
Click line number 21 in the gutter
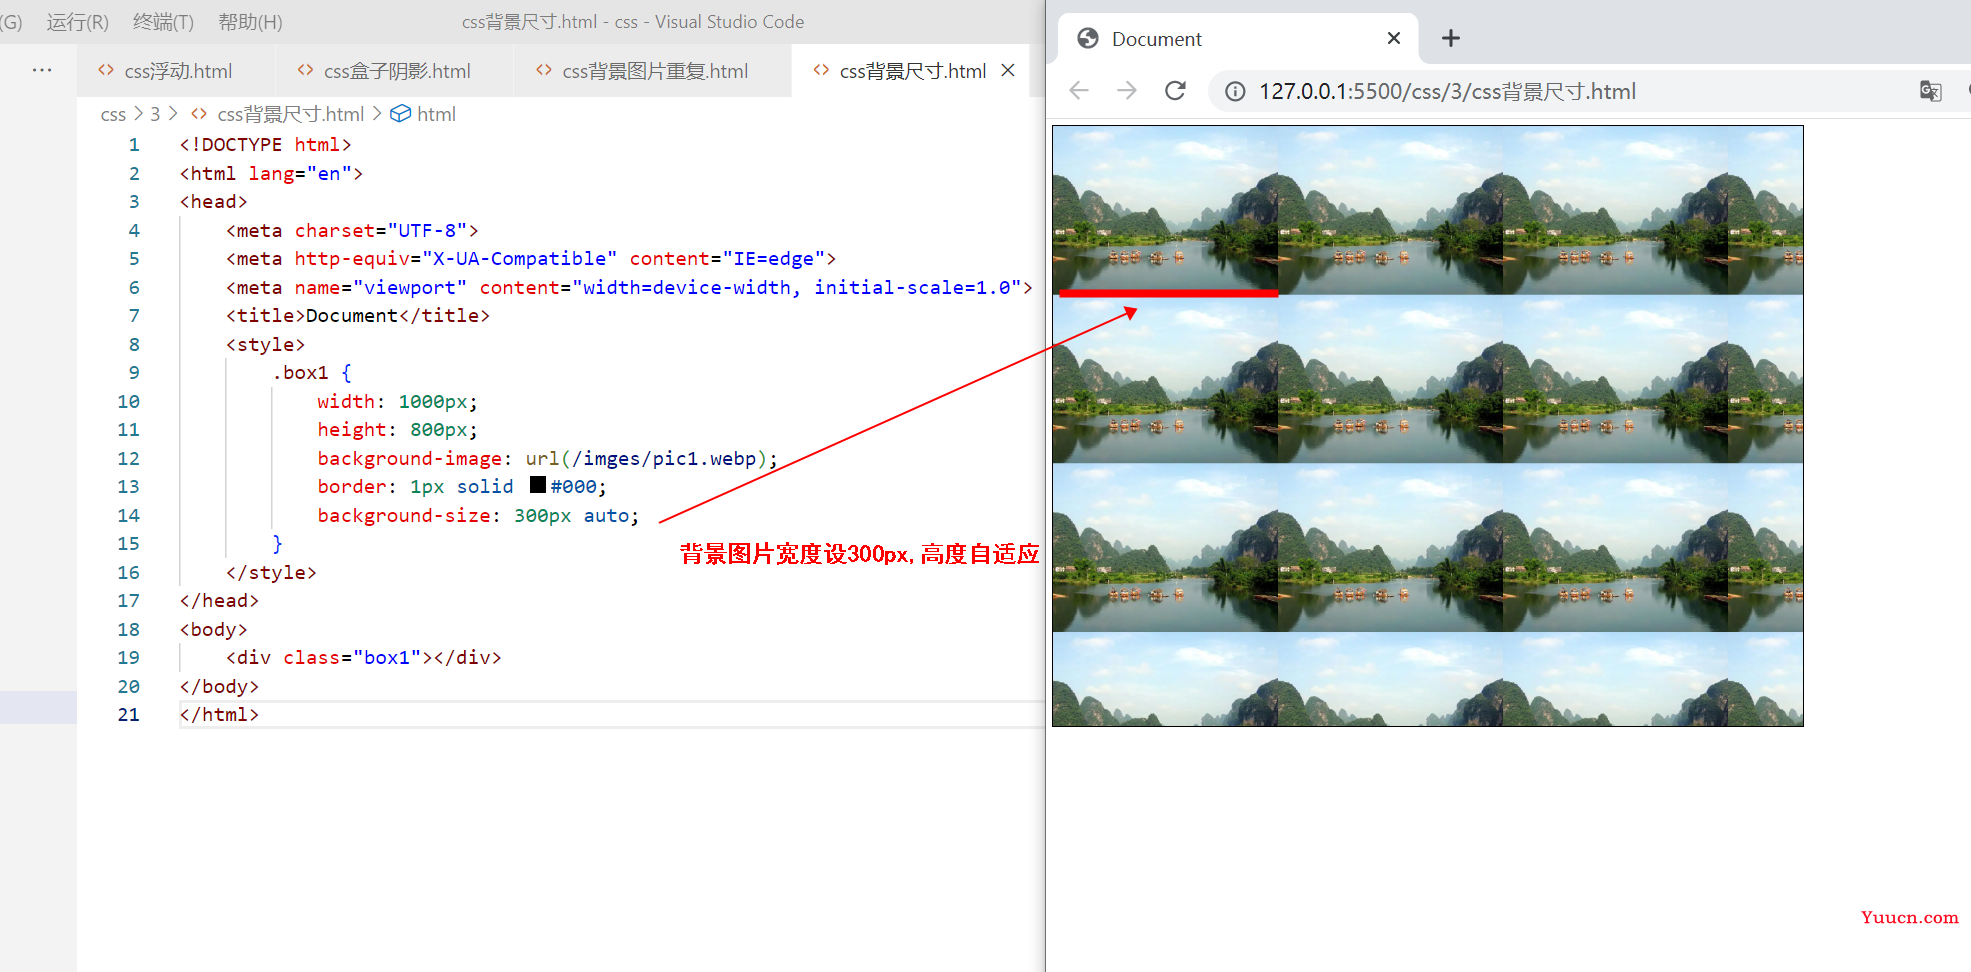[x=128, y=714]
